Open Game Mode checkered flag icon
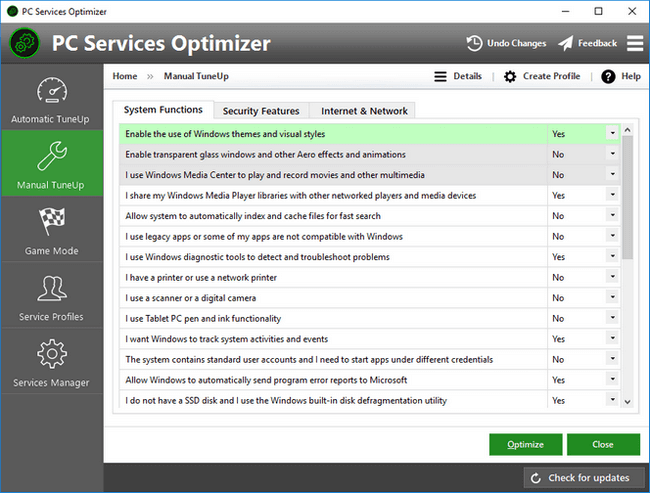Screen dimensions: 650x493 click(x=52, y=221)
